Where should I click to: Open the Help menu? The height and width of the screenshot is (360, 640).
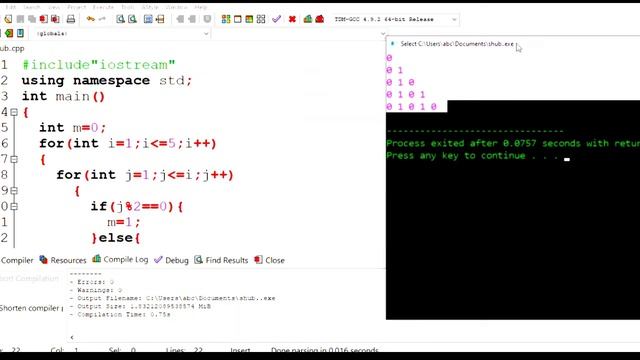[x=200, y=7]
